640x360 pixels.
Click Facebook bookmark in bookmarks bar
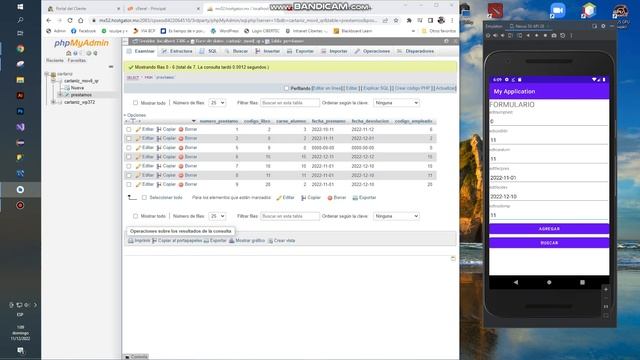84,31
